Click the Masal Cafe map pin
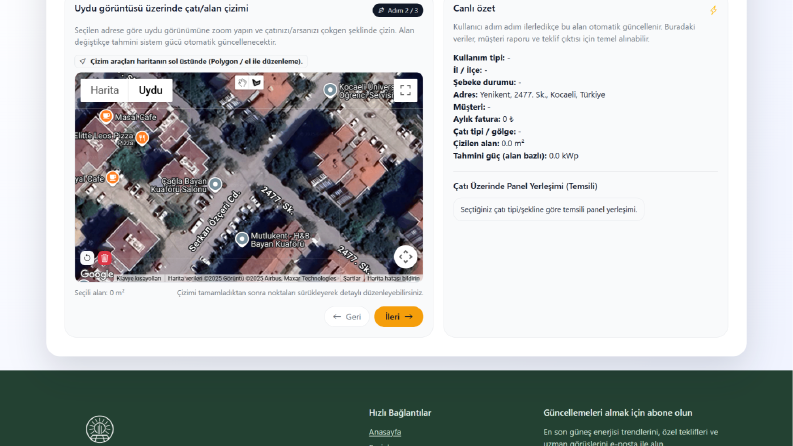This screenshot has height=446, width=793. (106, 116)
